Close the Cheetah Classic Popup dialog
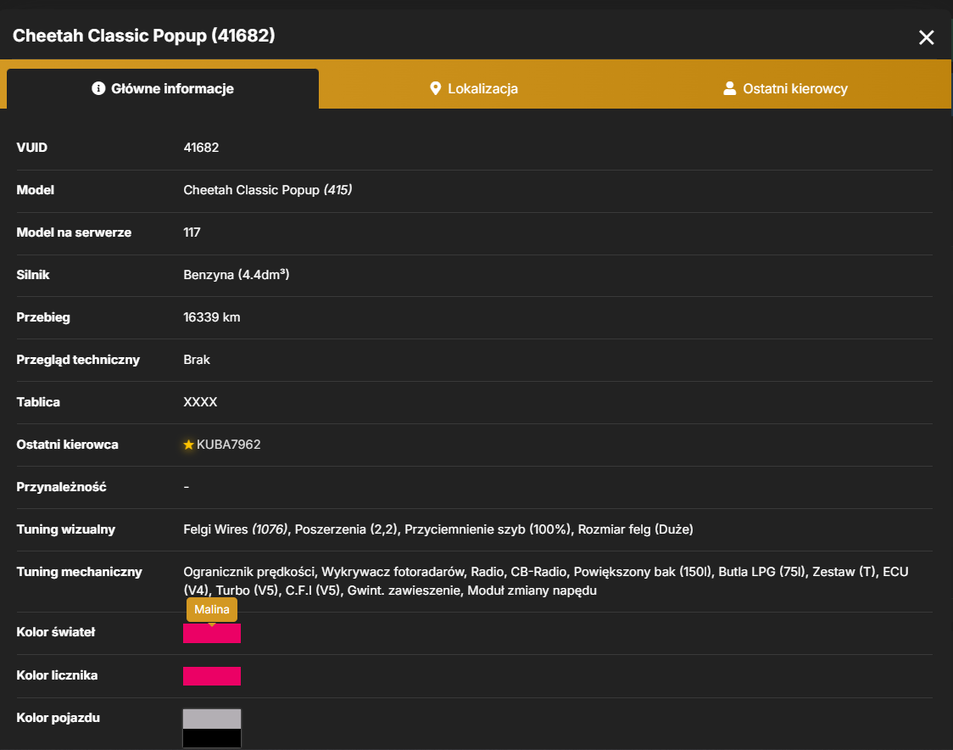The height and width of the screenshot is (750, 953). click(x=926, y=38)
